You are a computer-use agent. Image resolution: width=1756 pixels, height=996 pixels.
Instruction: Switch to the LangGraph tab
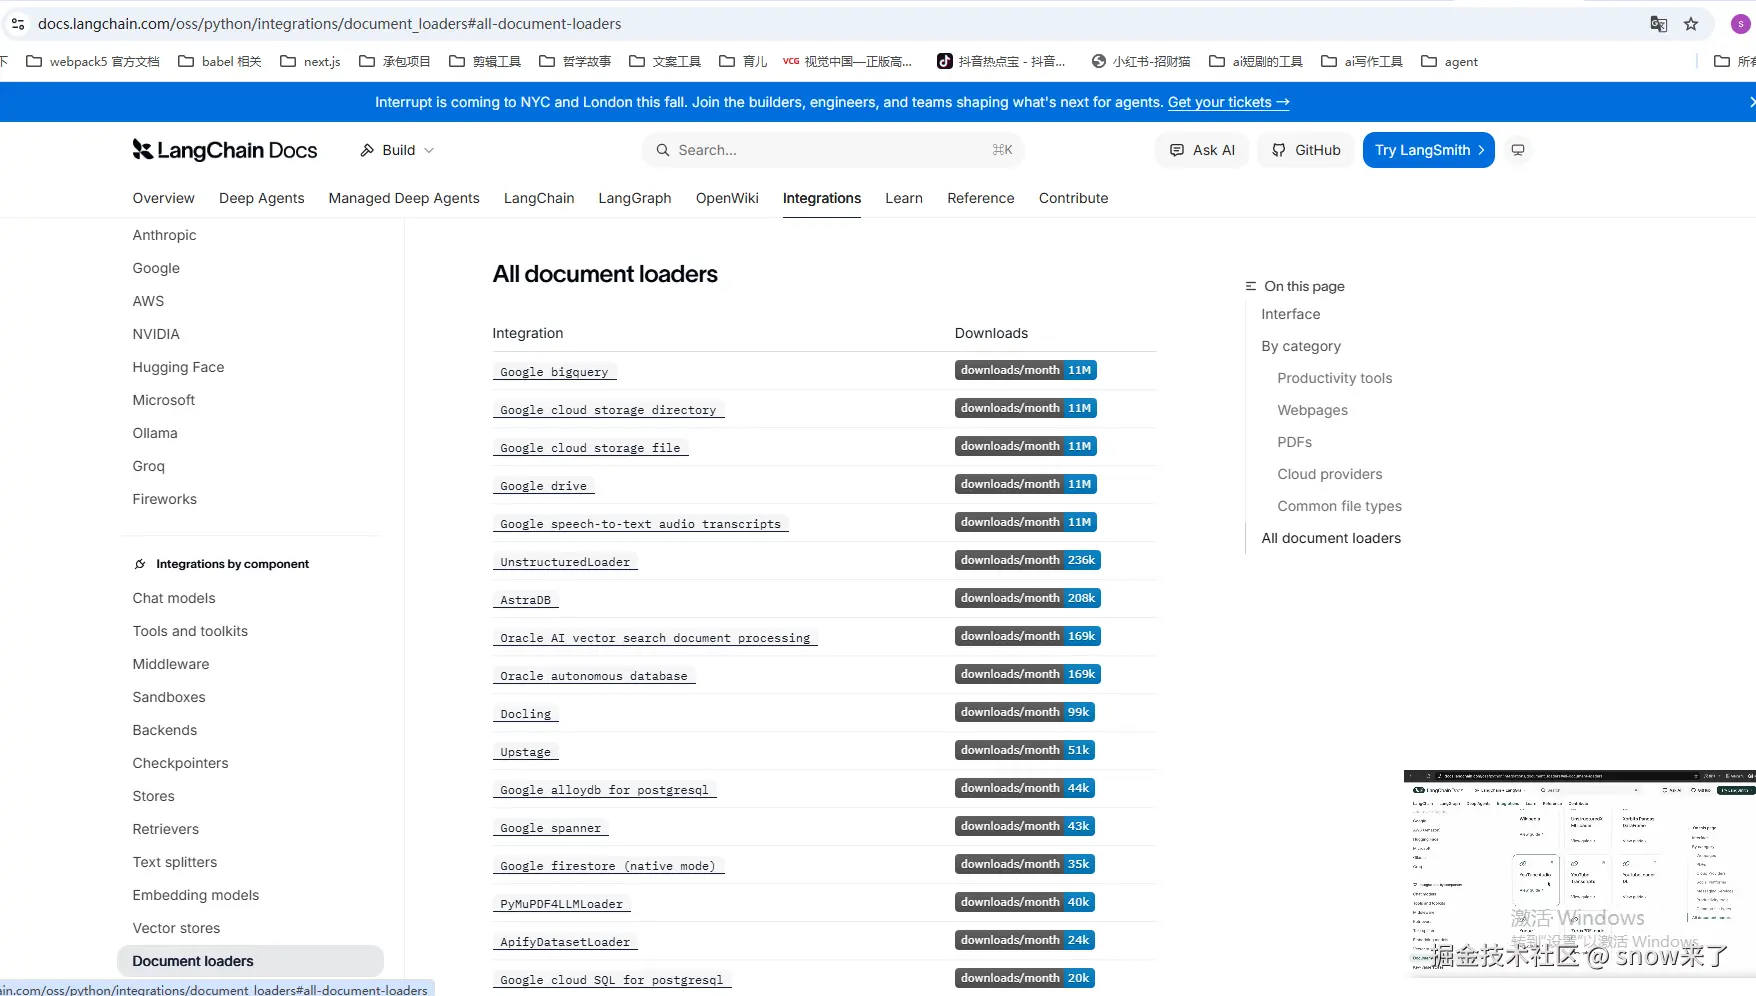point(635,198)
